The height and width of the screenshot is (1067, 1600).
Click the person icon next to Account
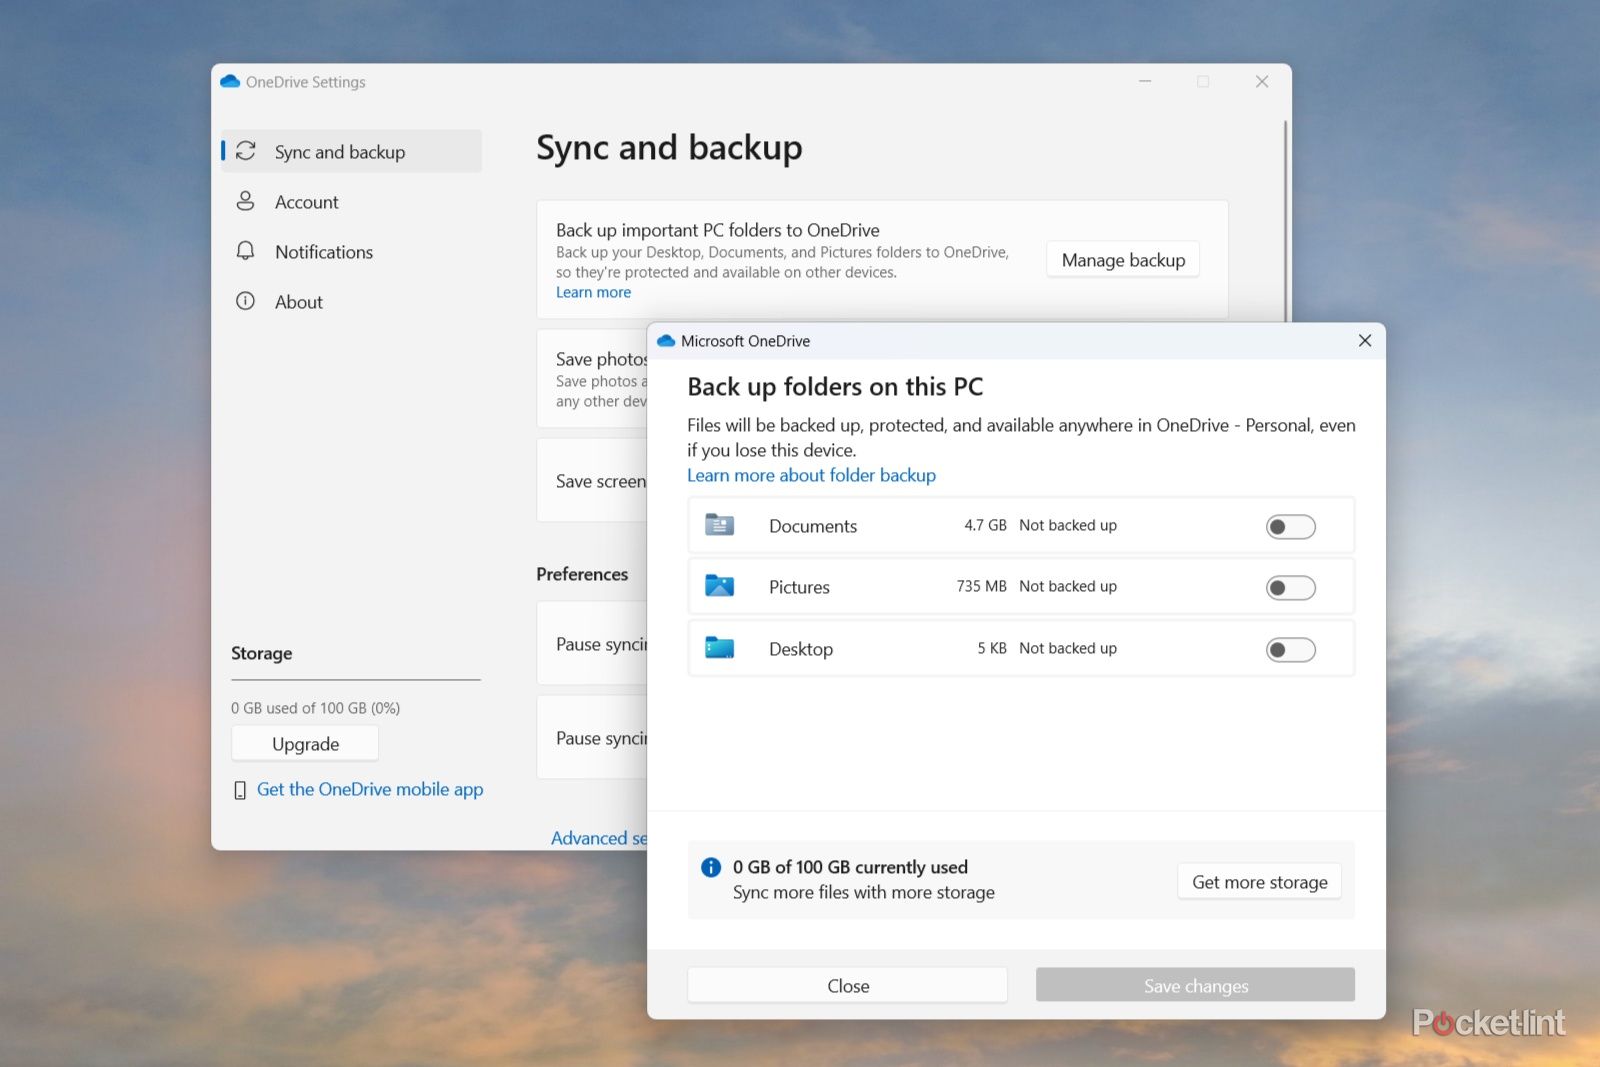(246, 201)
